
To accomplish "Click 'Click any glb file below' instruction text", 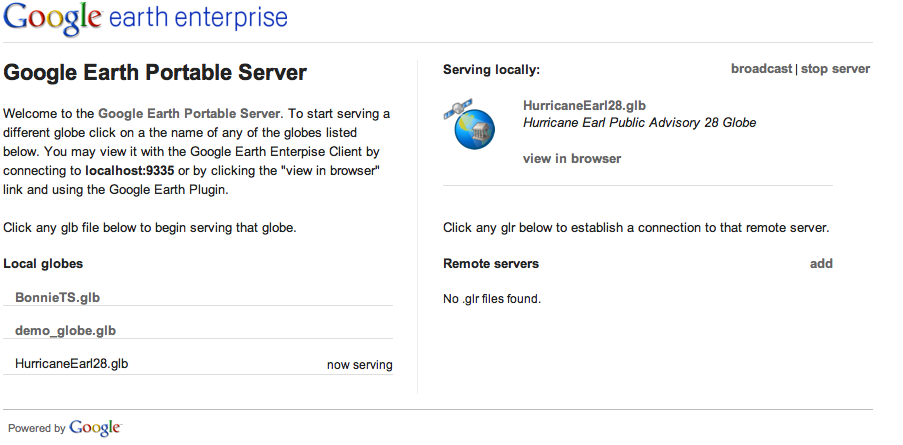I will coord(150,227).
